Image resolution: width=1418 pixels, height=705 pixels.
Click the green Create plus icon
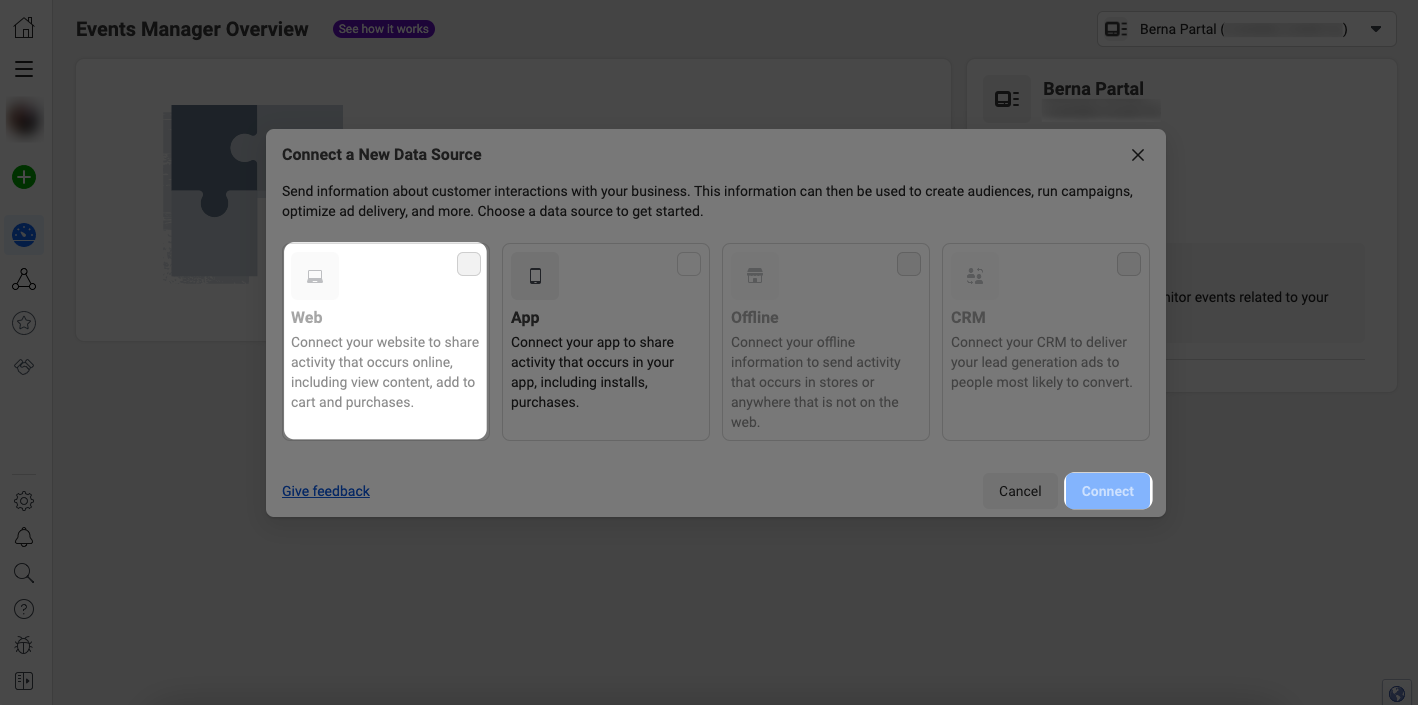[24, 177]
